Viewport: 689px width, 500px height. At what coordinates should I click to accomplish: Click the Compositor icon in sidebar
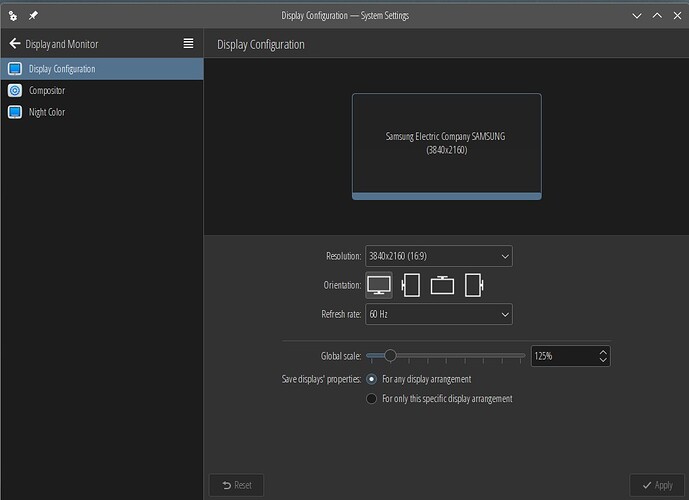tap(15, 91)
